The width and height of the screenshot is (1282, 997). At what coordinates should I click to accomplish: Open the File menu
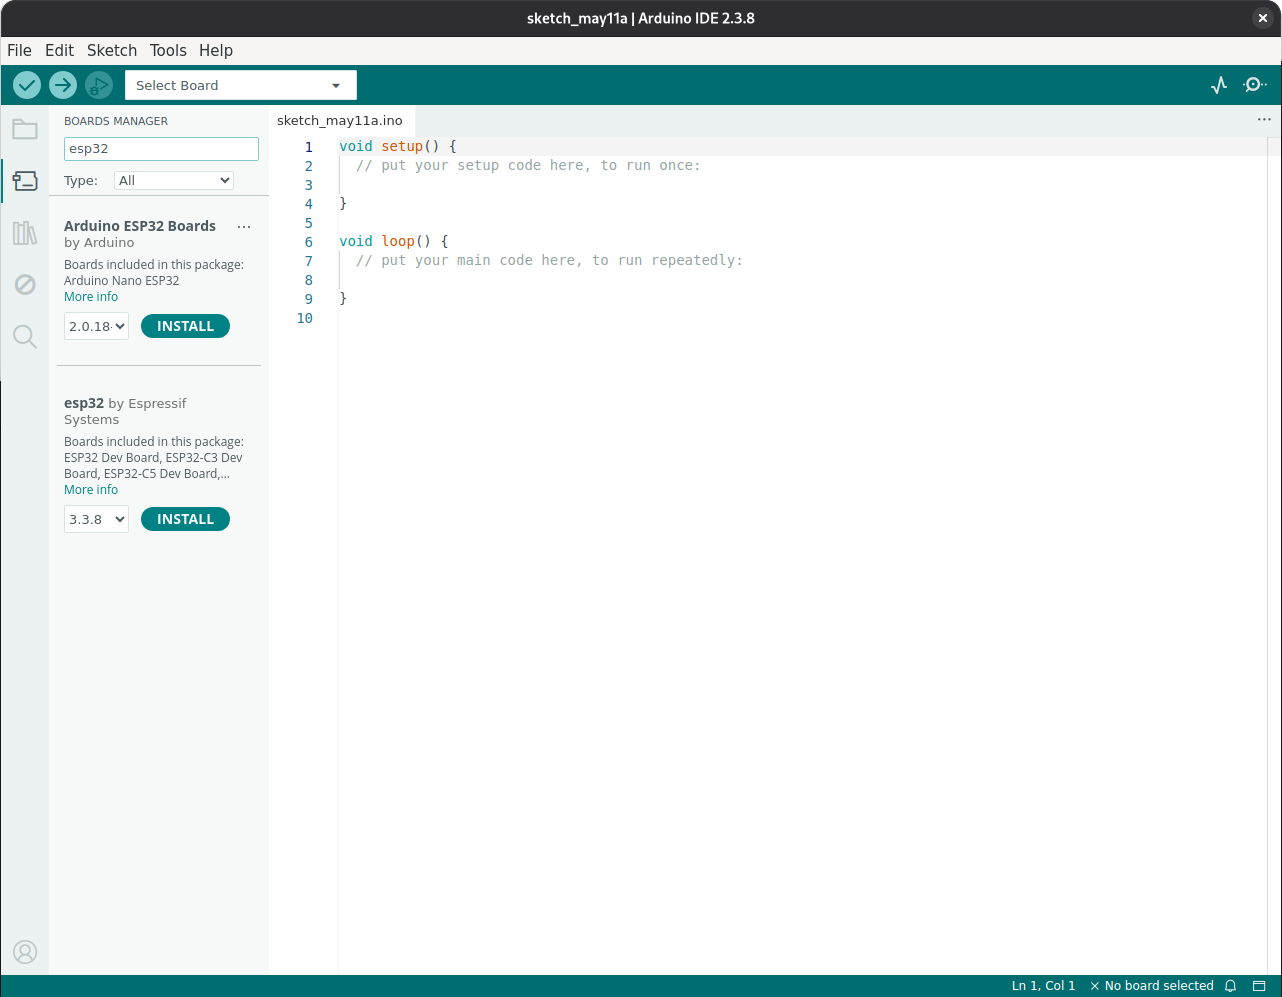click(x=19, y=50)
